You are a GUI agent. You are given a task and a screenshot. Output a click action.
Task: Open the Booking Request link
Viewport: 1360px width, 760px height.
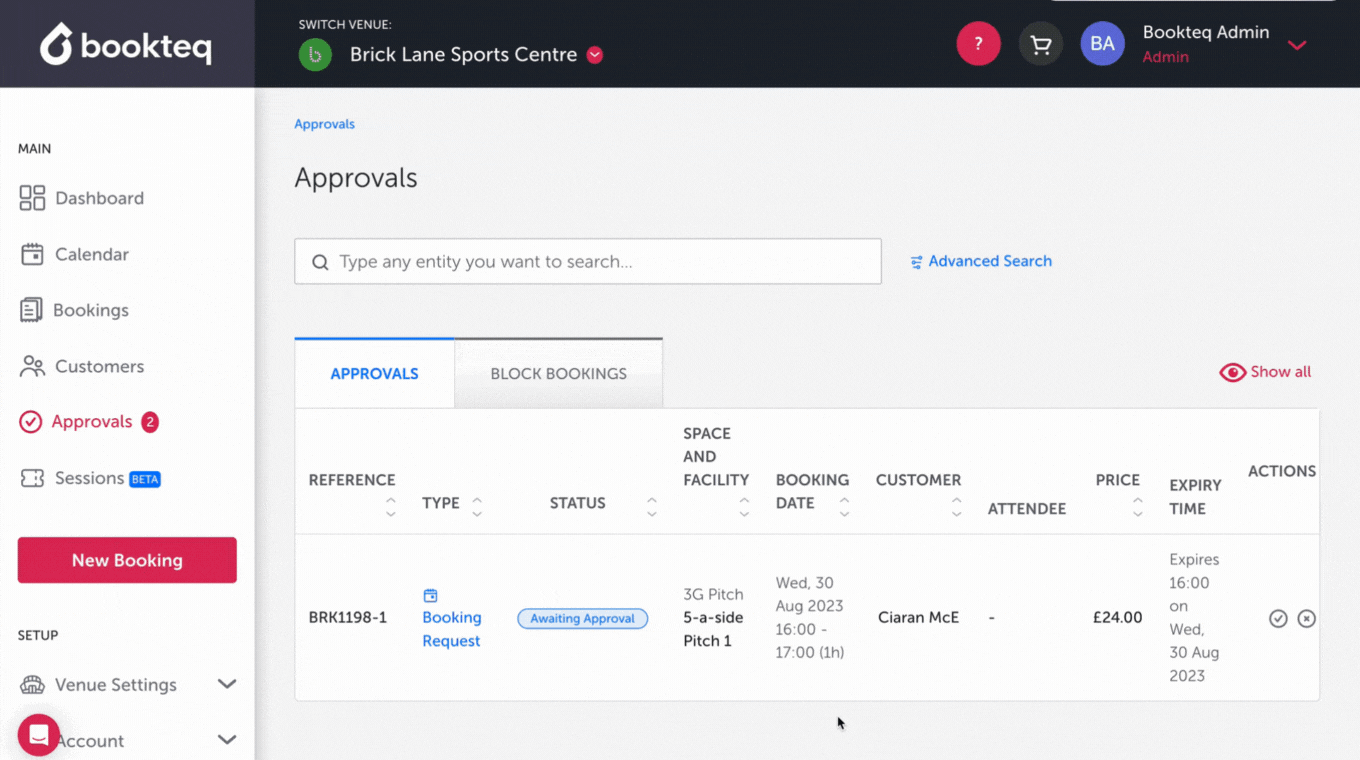click(x=451, y=629)
